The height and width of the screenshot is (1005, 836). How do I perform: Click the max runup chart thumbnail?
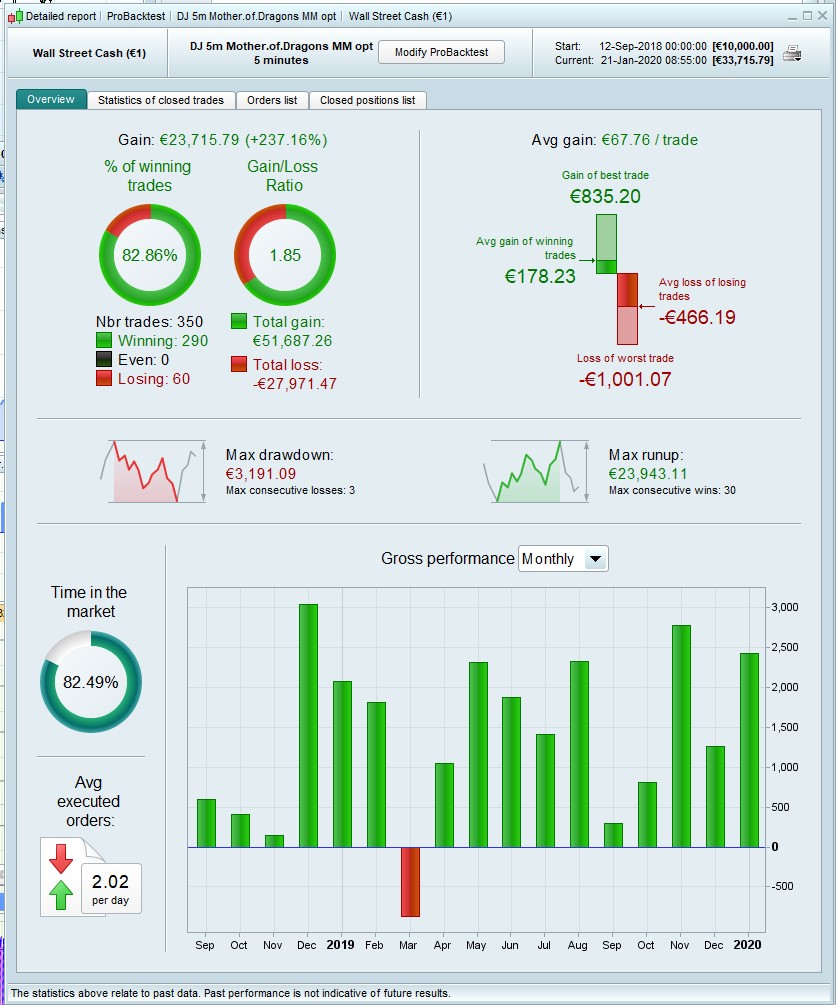(x=536, y=471)
